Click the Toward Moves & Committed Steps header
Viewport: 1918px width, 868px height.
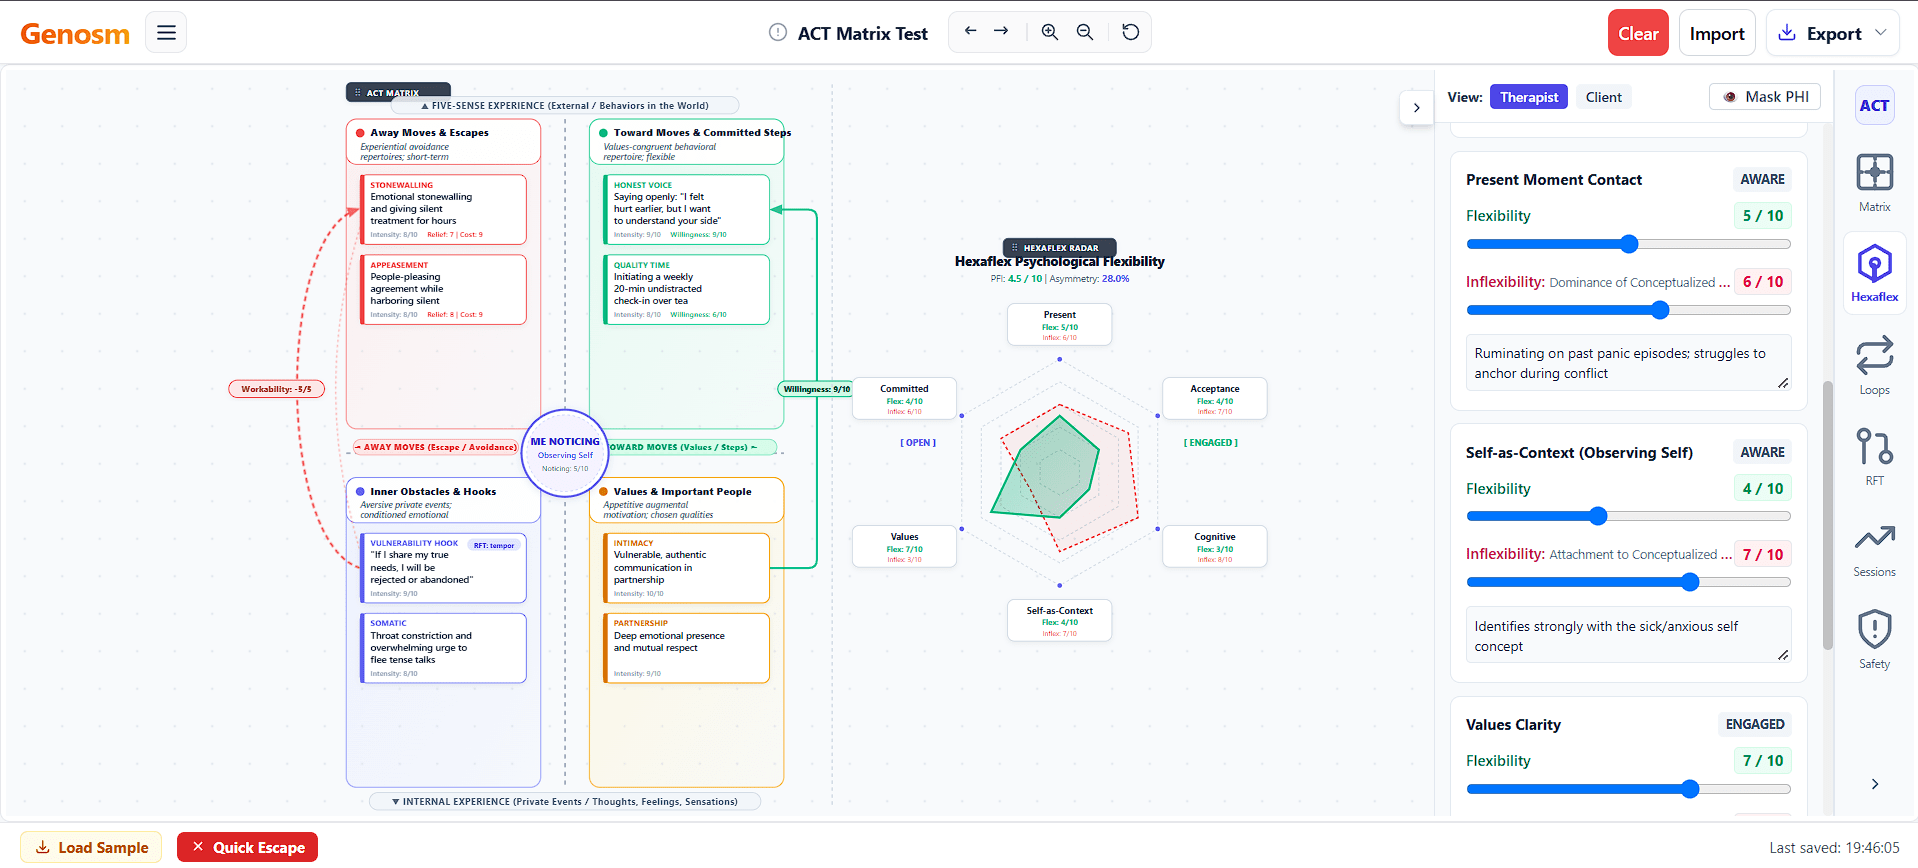click(686, 142)
